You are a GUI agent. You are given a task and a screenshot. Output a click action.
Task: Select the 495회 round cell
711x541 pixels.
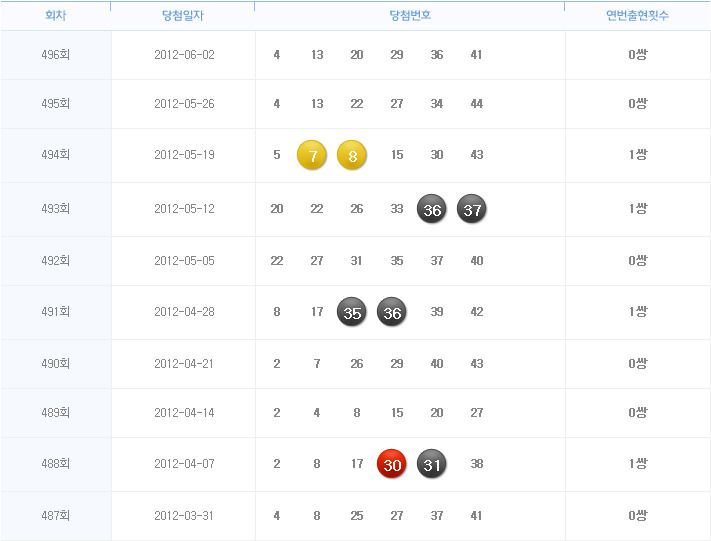[56, 104]
